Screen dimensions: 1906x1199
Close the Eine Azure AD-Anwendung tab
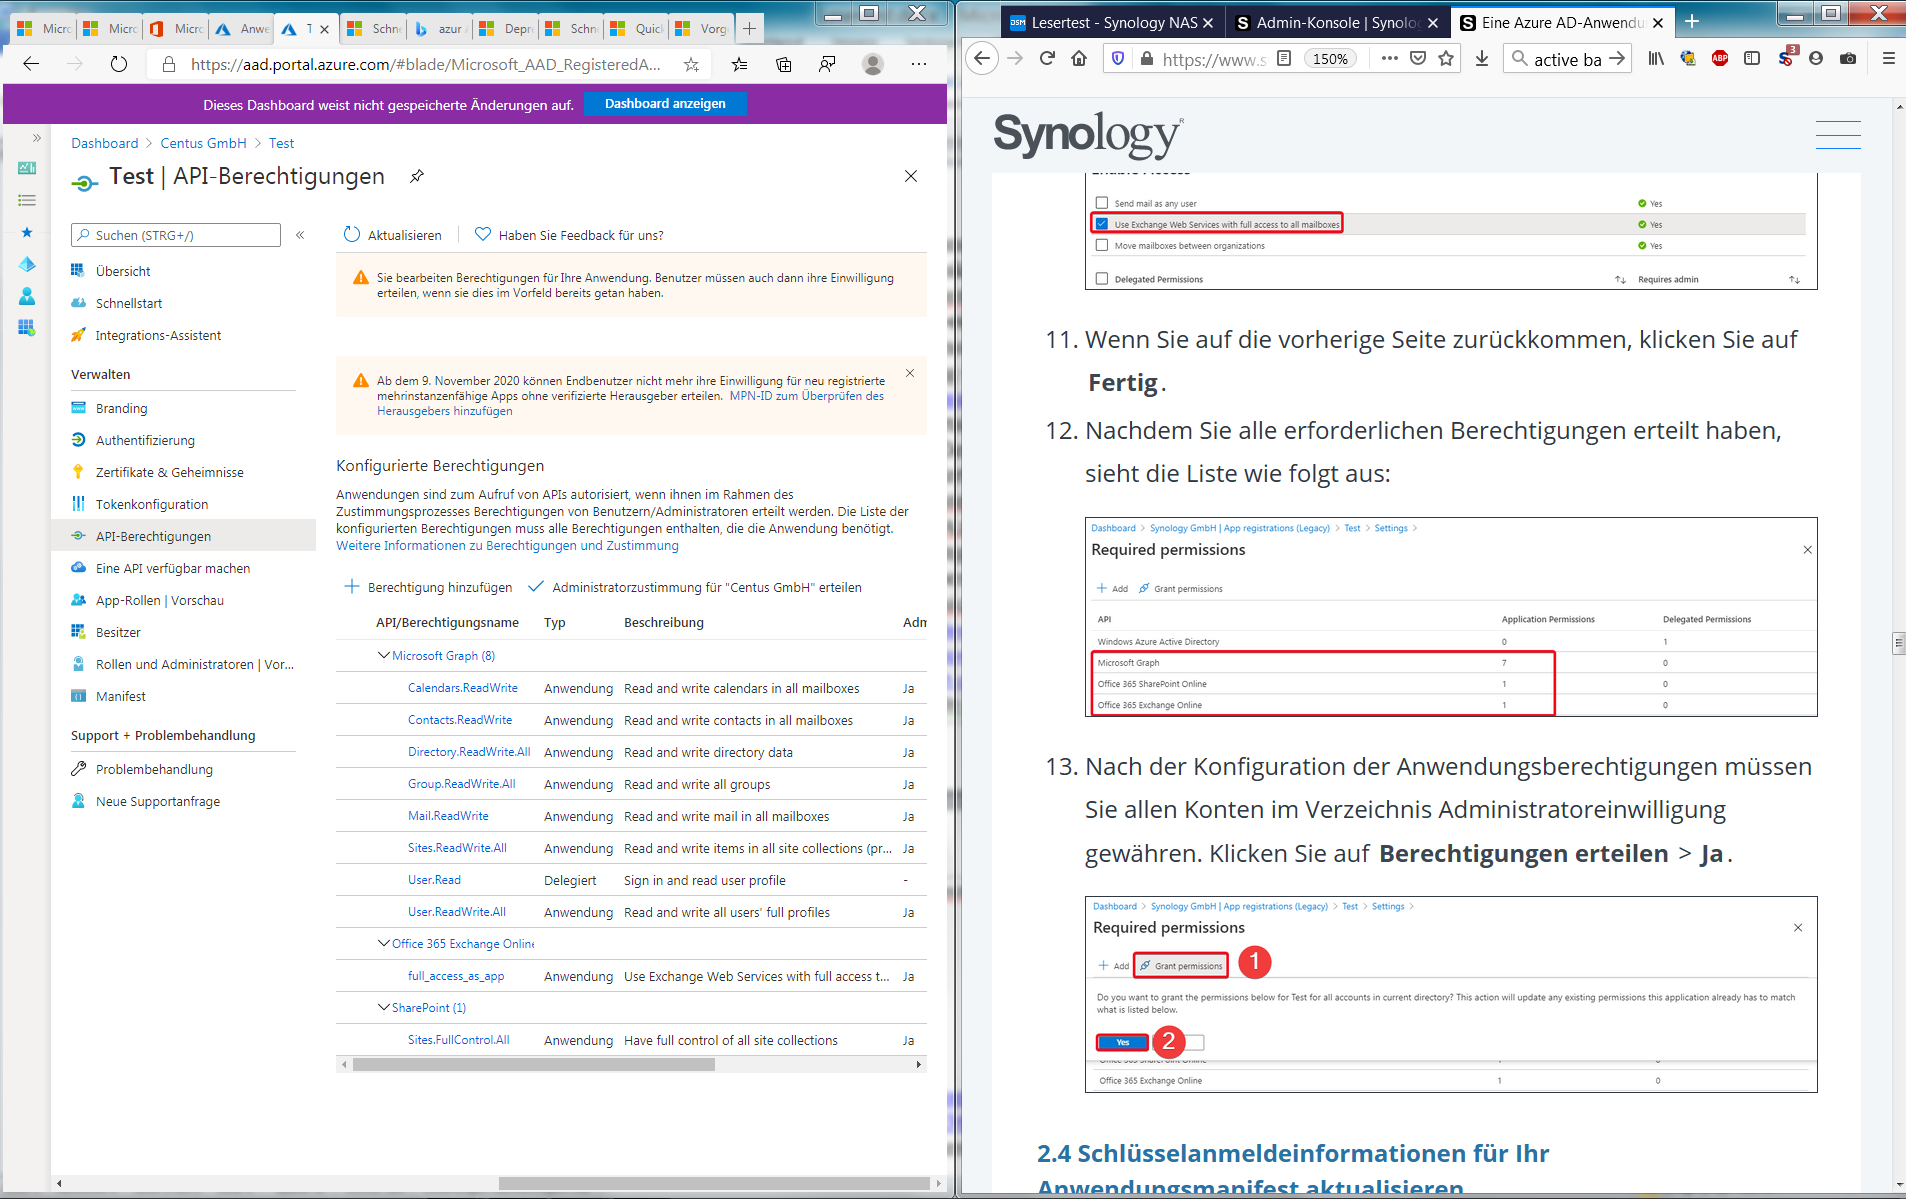point(1658,23)
